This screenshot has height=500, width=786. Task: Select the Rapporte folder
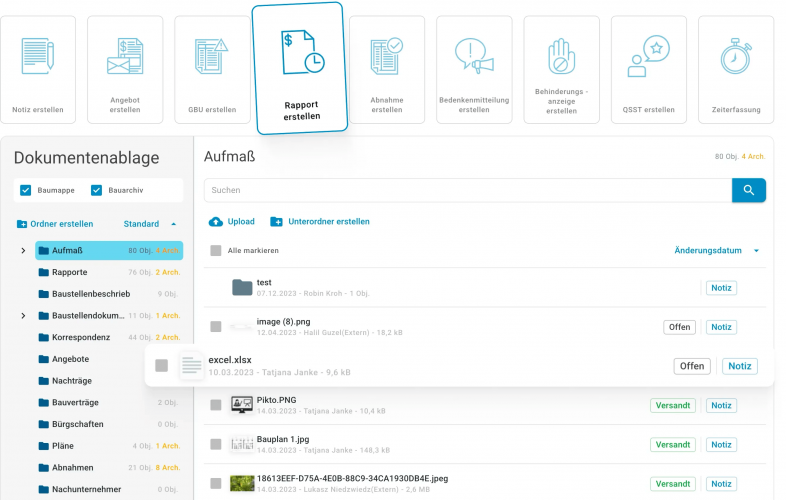tap(109, 272)
